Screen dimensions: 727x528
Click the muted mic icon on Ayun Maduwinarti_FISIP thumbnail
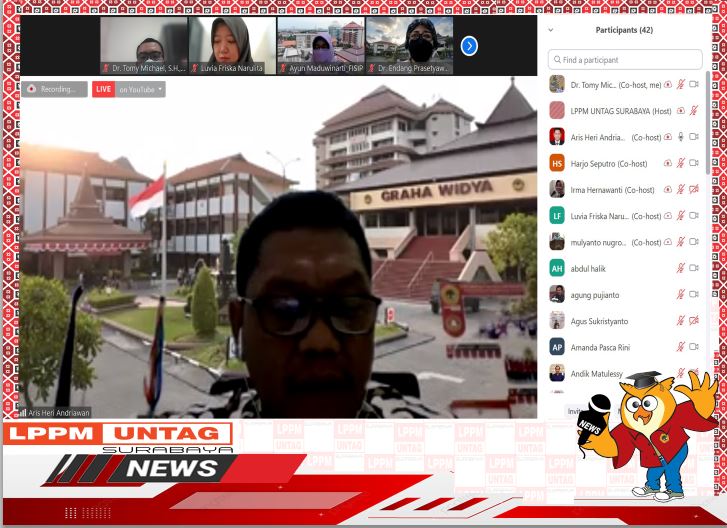click(x=283, y=68)
